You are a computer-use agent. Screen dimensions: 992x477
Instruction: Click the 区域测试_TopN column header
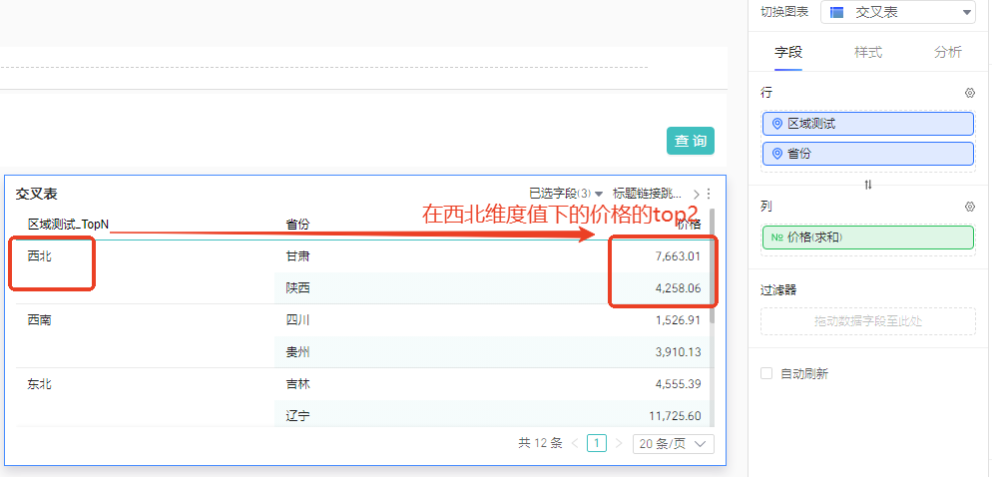coord(68,224)
